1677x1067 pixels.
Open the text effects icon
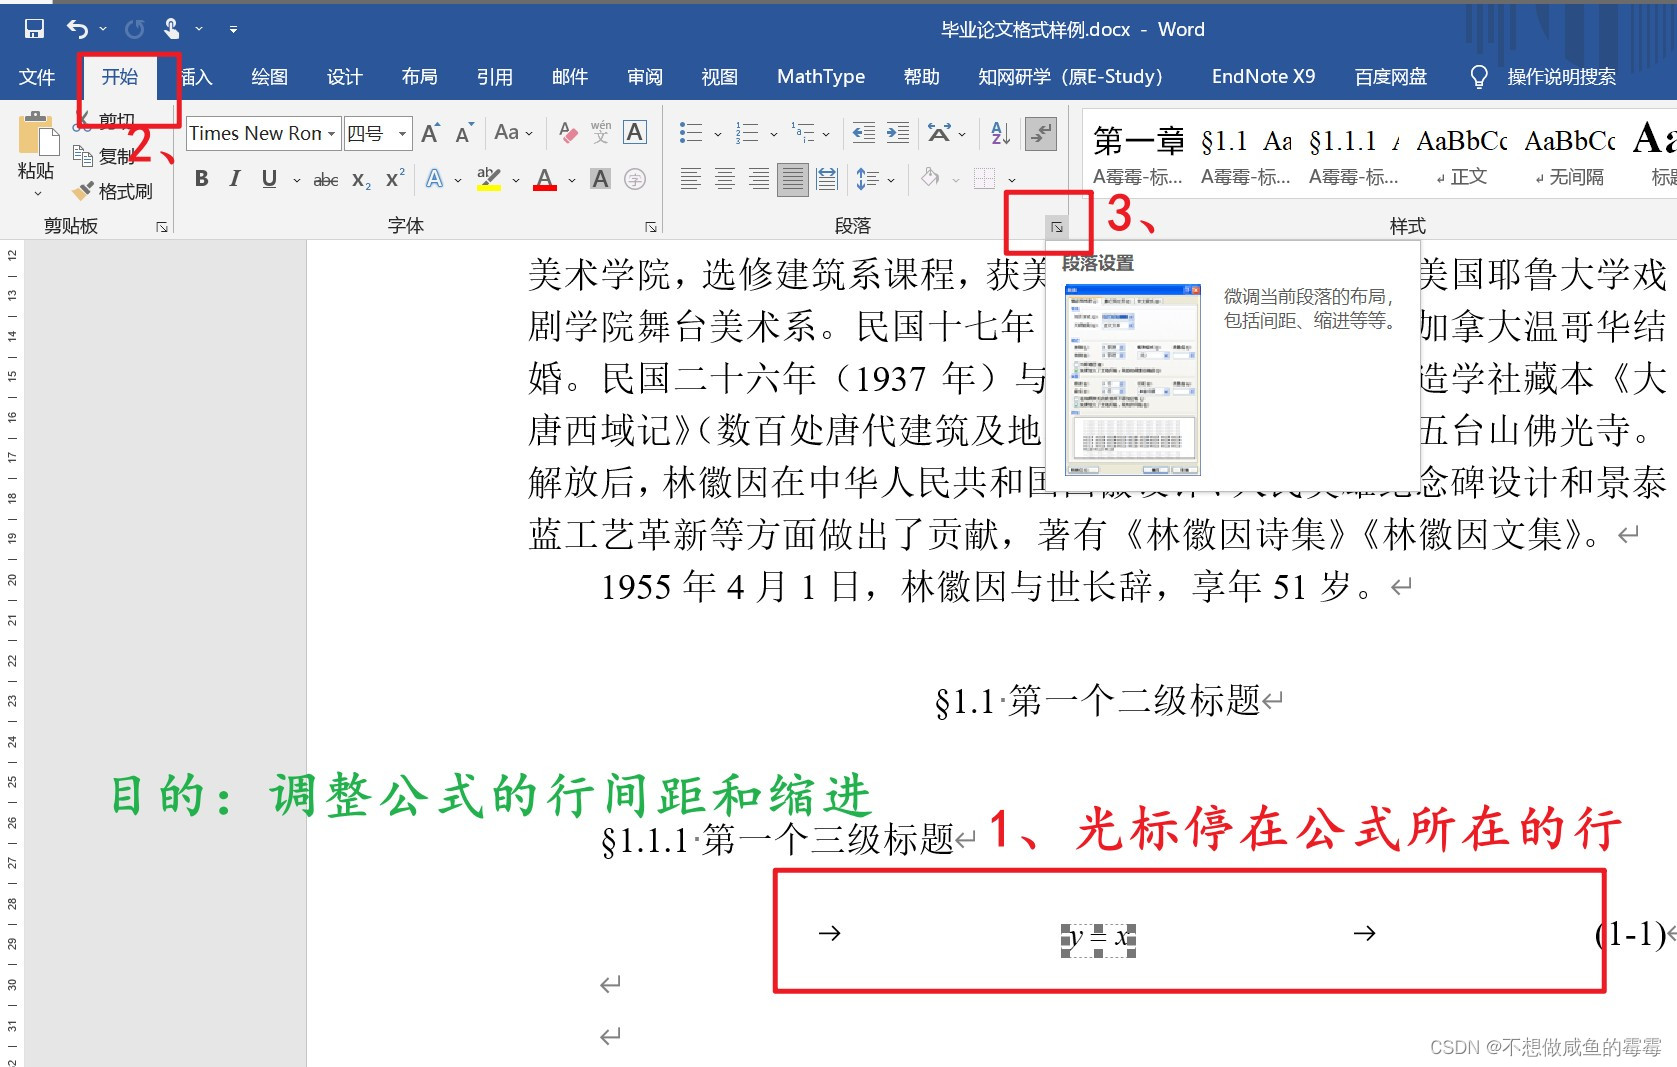[435, 179]
